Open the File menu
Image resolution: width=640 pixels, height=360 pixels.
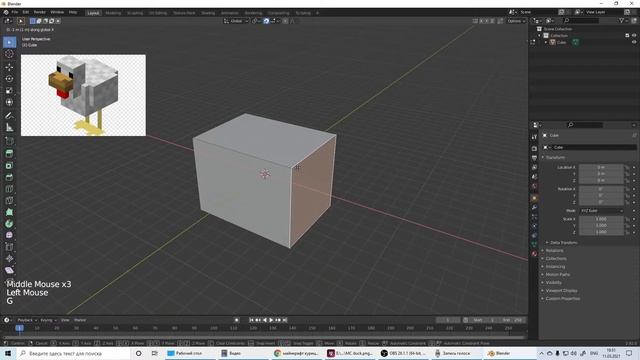(15, 13)
